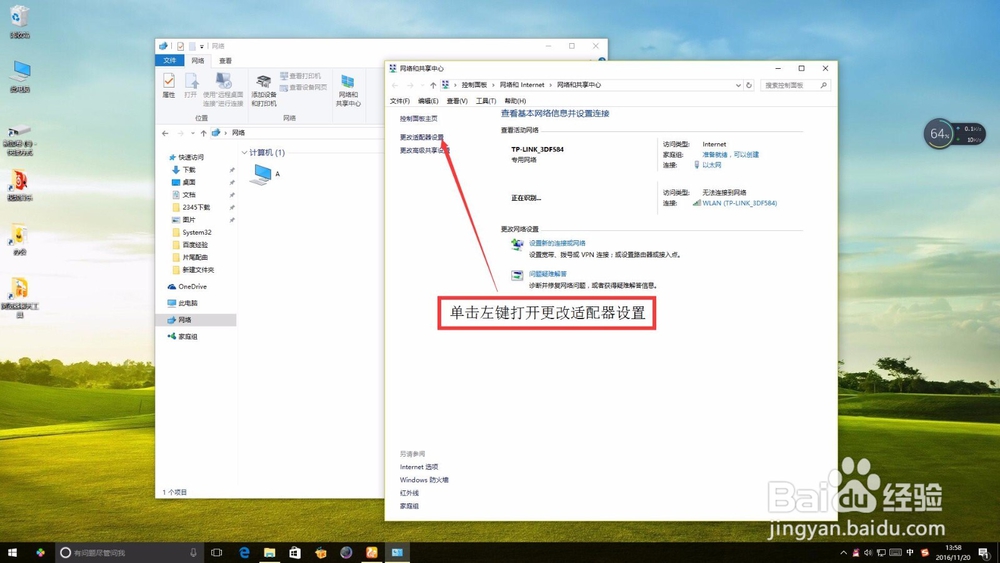Open control panel address history dropdown

tap(738, 85)
